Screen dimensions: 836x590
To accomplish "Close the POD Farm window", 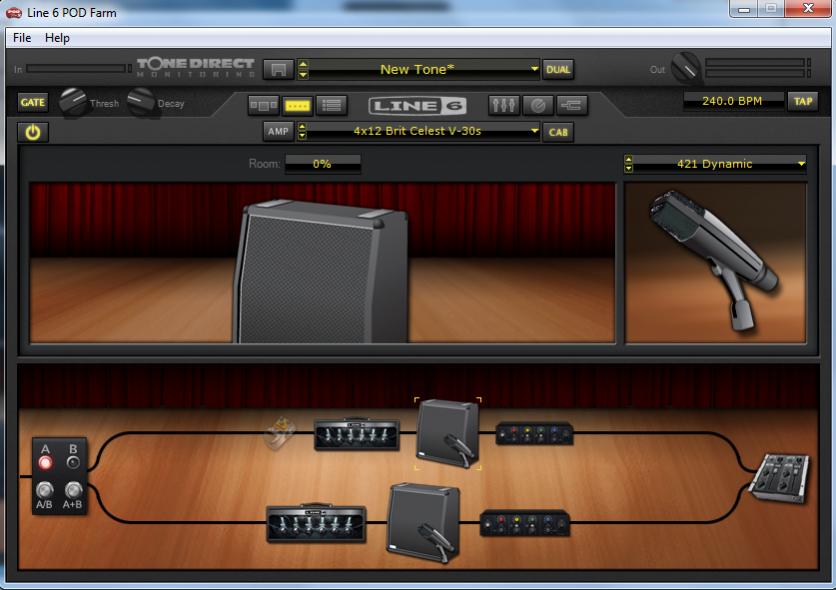I will 808,8.
